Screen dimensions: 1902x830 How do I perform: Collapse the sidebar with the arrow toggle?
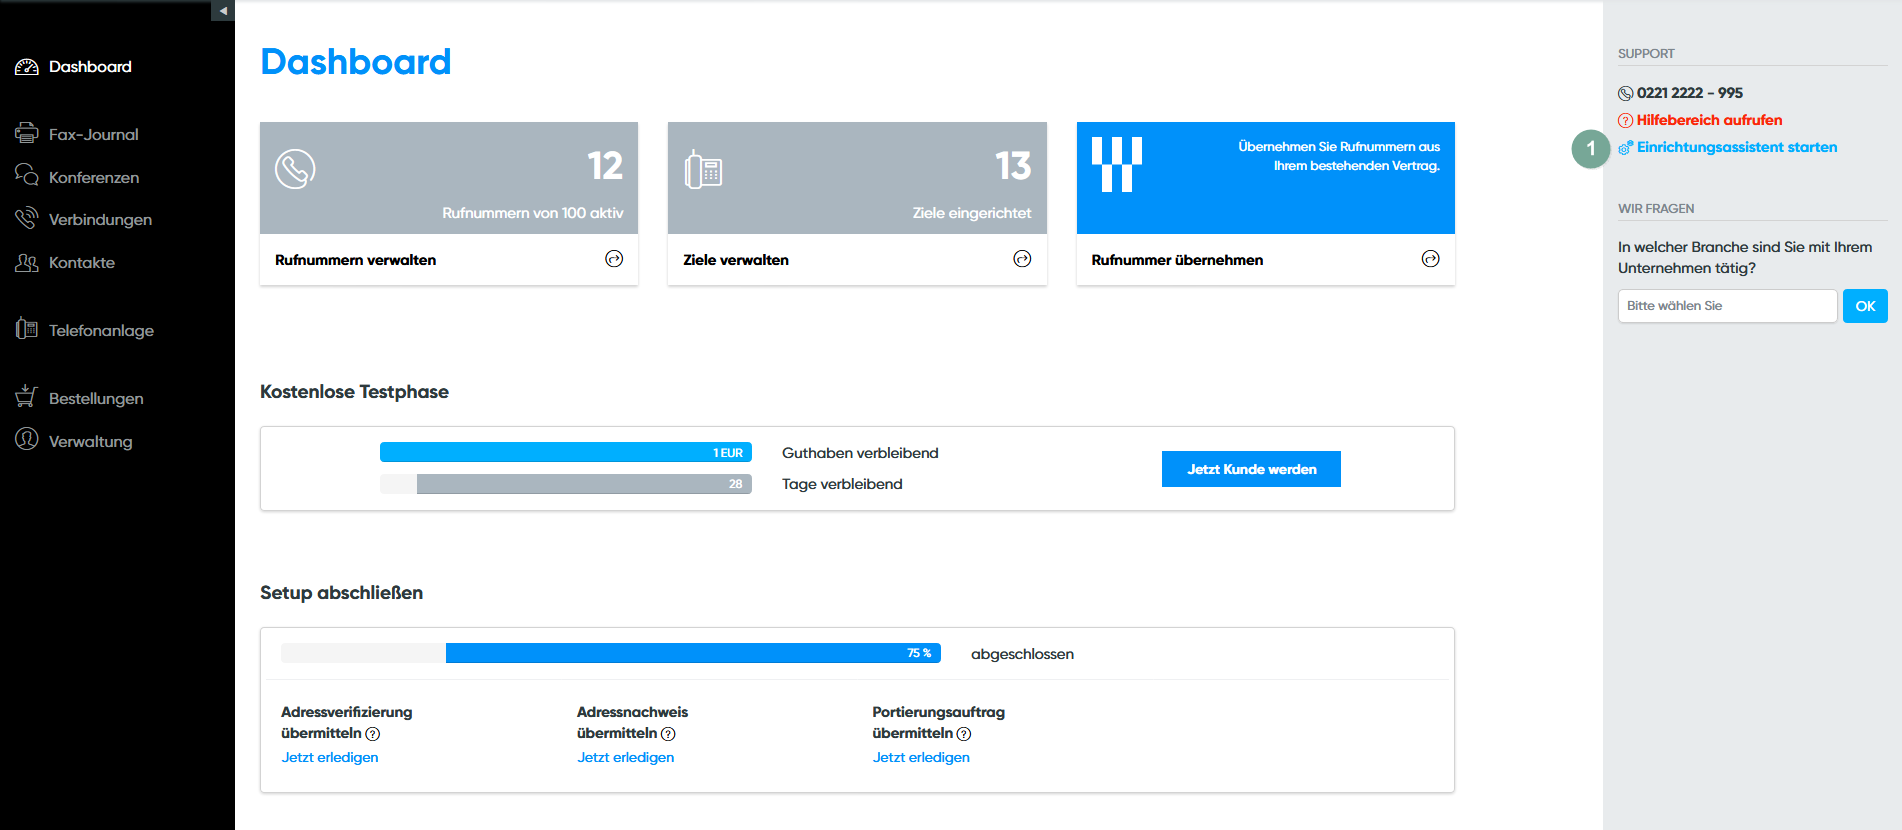[223, 10]
